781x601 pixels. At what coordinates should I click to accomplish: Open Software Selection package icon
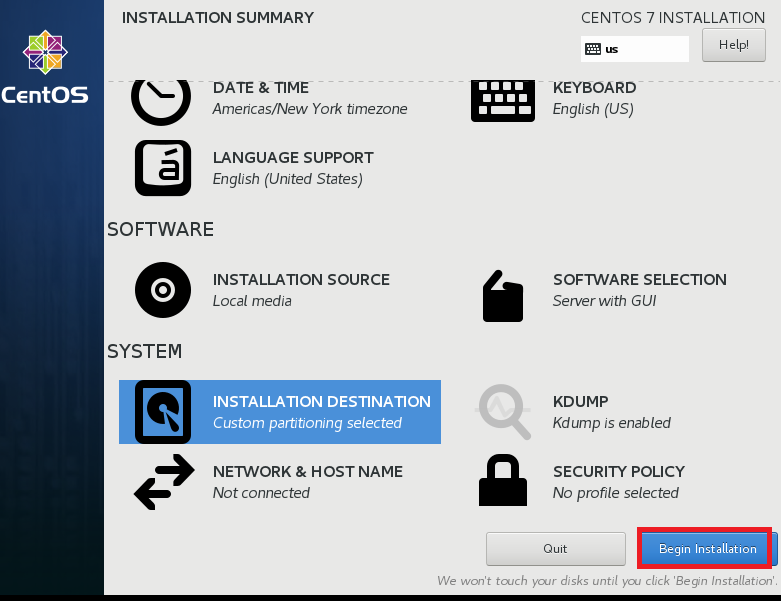tap(503, 296)
